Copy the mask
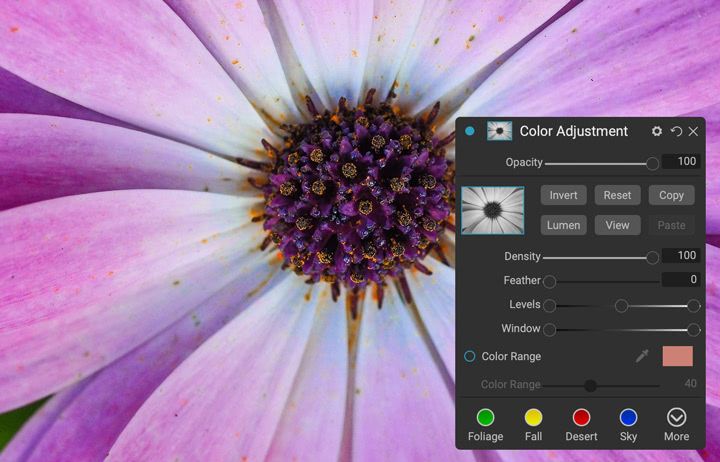This screenshot has height=462, width=720. (671, 195)
